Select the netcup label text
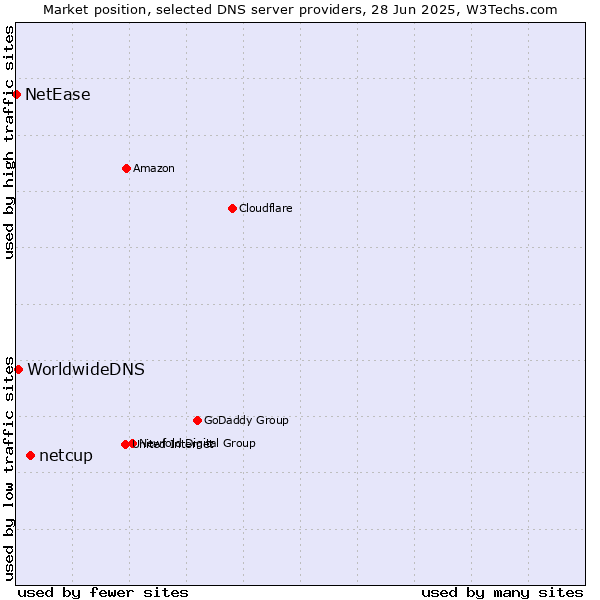The height and width of the screenshot is (600, 600). [x=66, y=456]
